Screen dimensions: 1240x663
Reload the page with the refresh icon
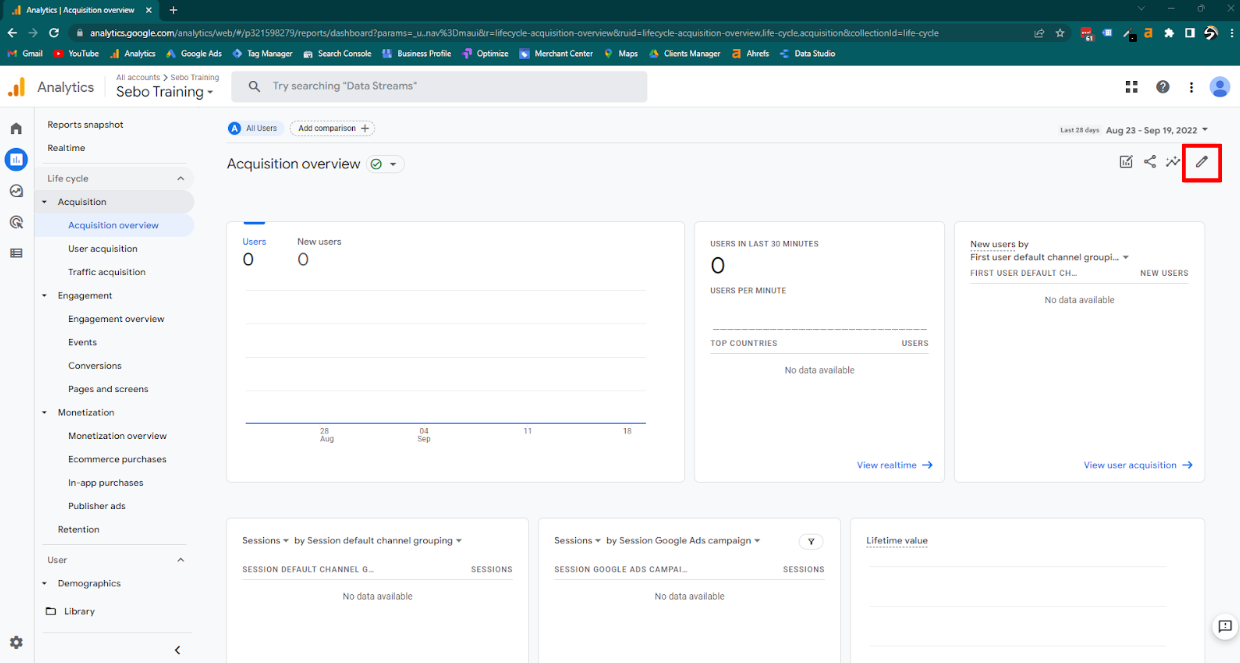click(54, 33)
